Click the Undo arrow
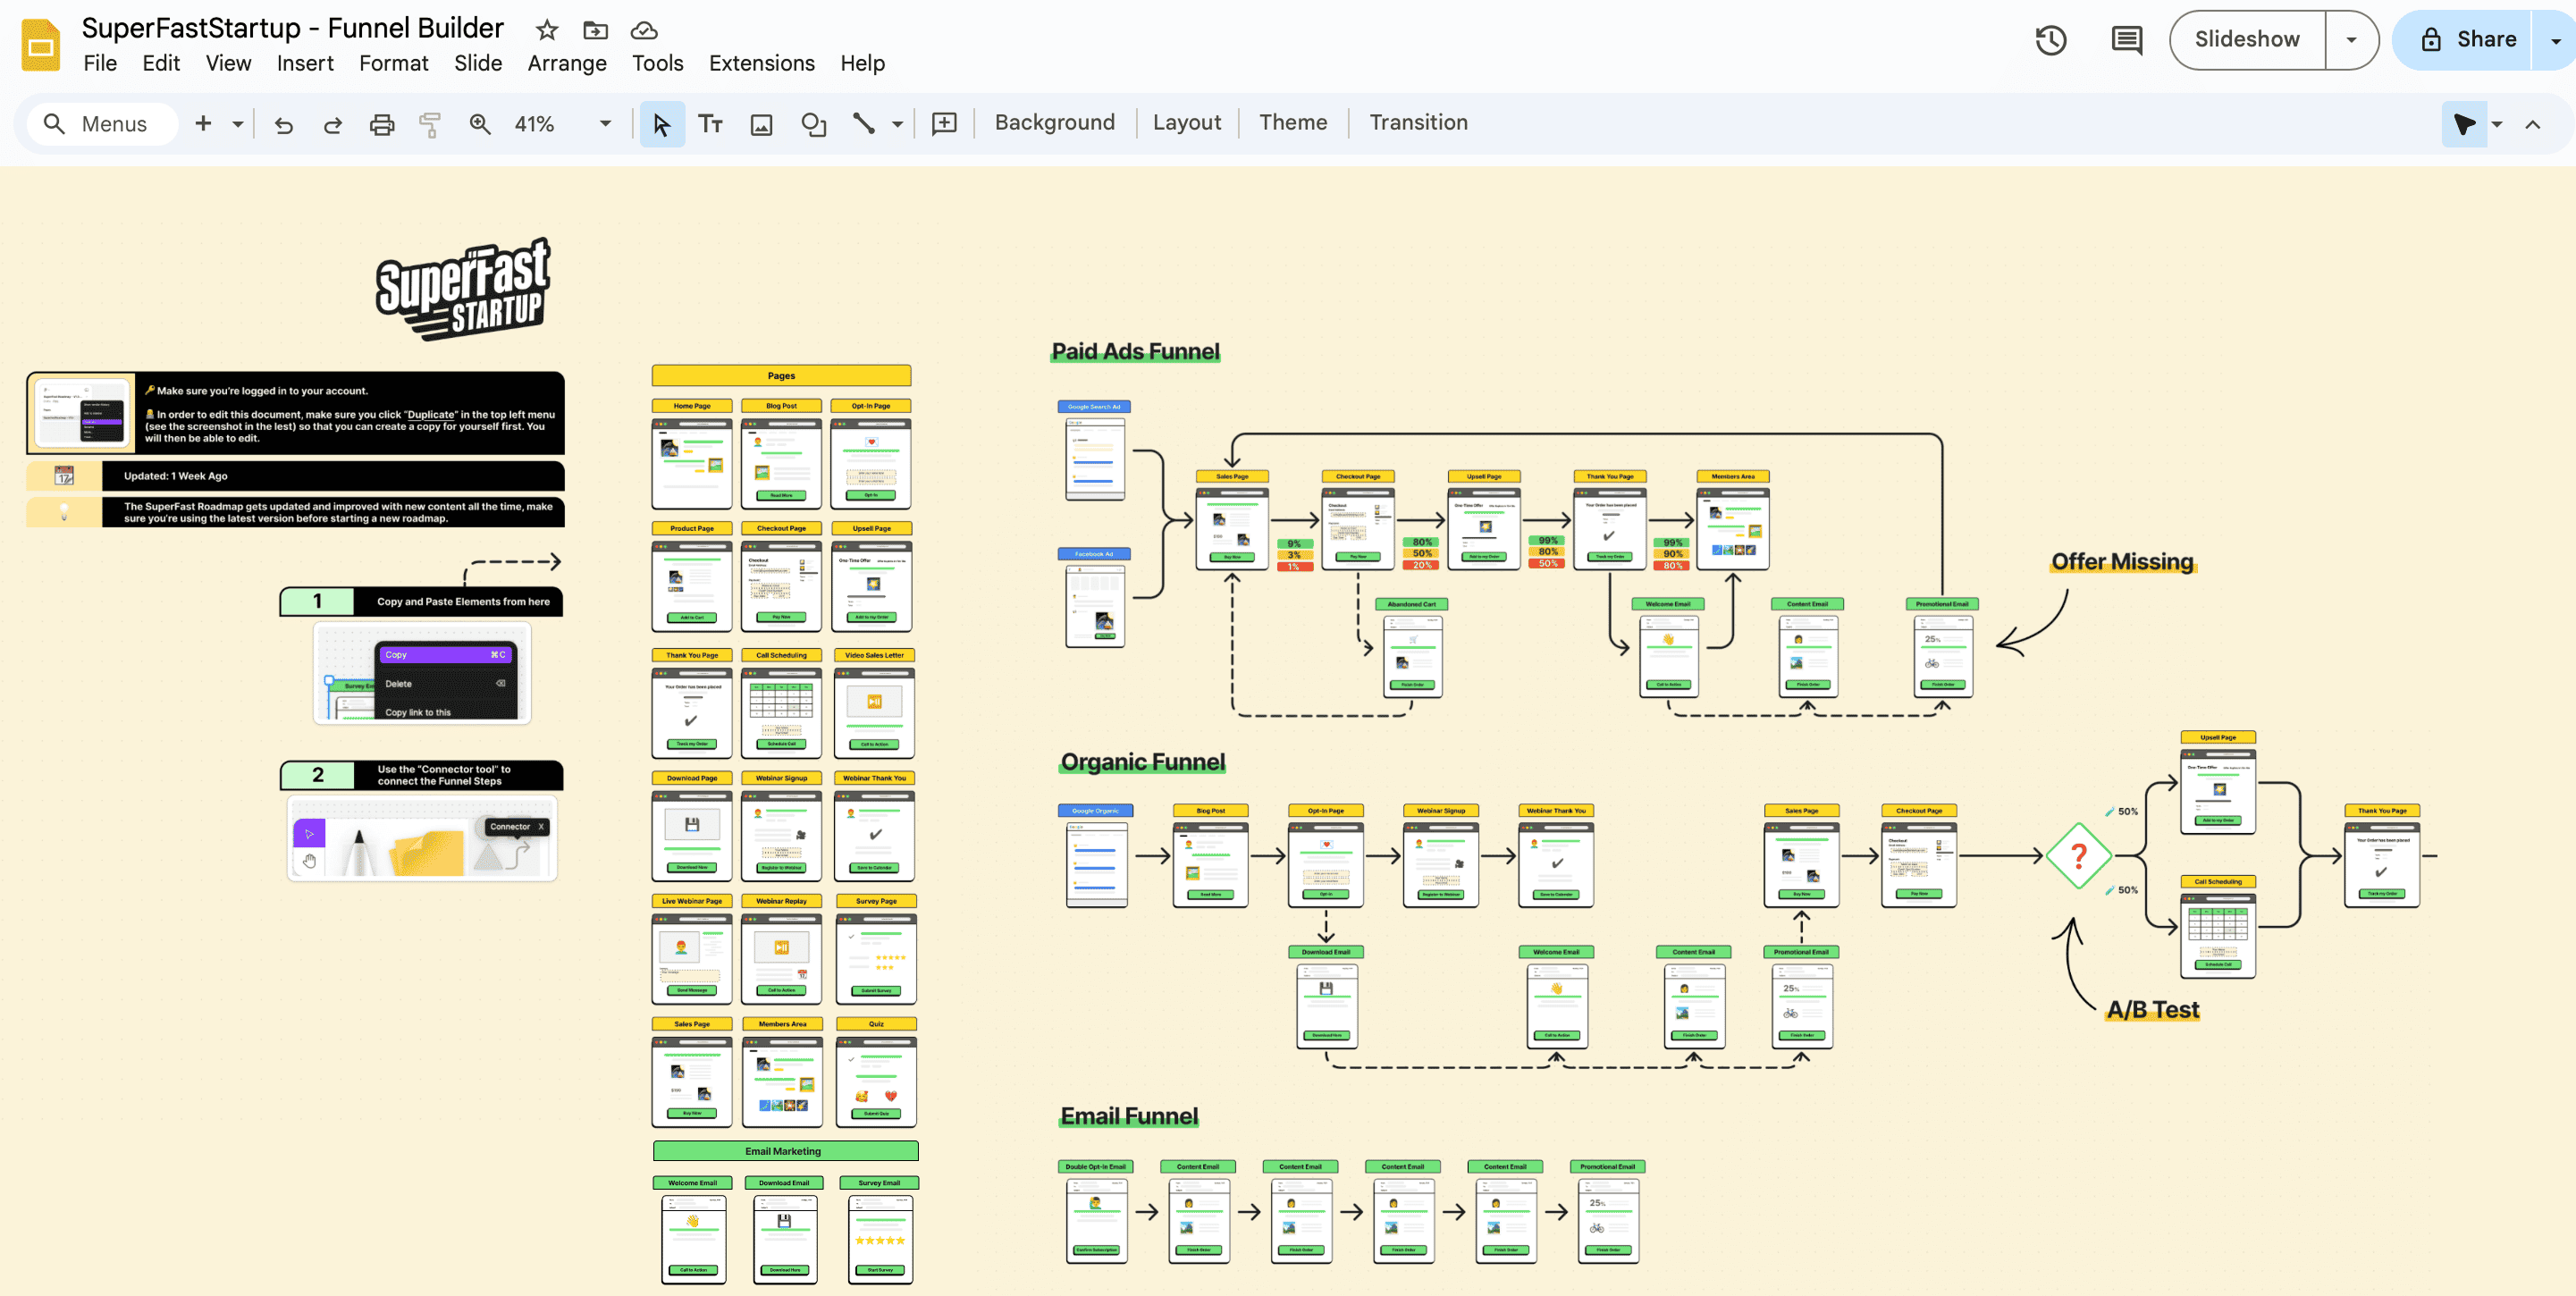The height and width of the screenshot is (1296, 2576). [x=284, y=124]
